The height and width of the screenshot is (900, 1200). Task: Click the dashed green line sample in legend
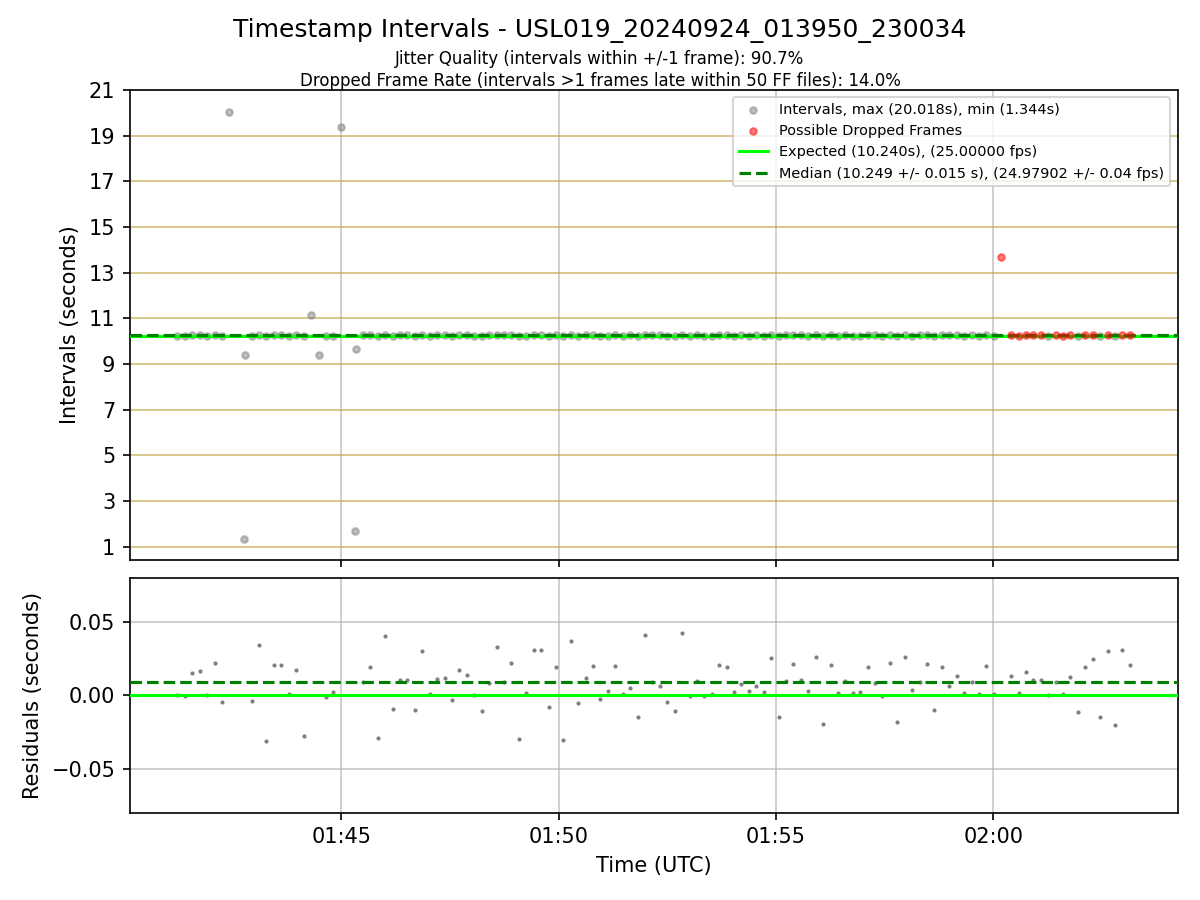[754, 173]
